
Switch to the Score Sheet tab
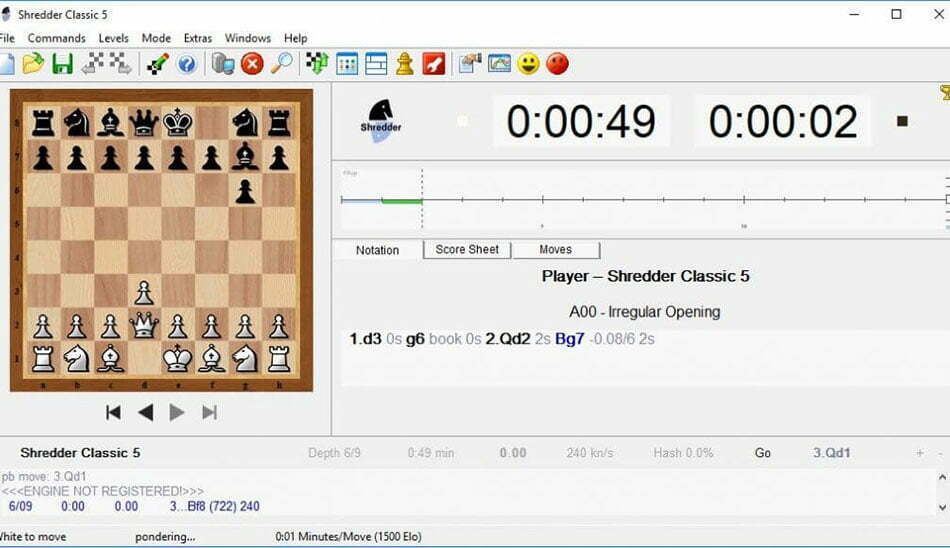[467, 249]
